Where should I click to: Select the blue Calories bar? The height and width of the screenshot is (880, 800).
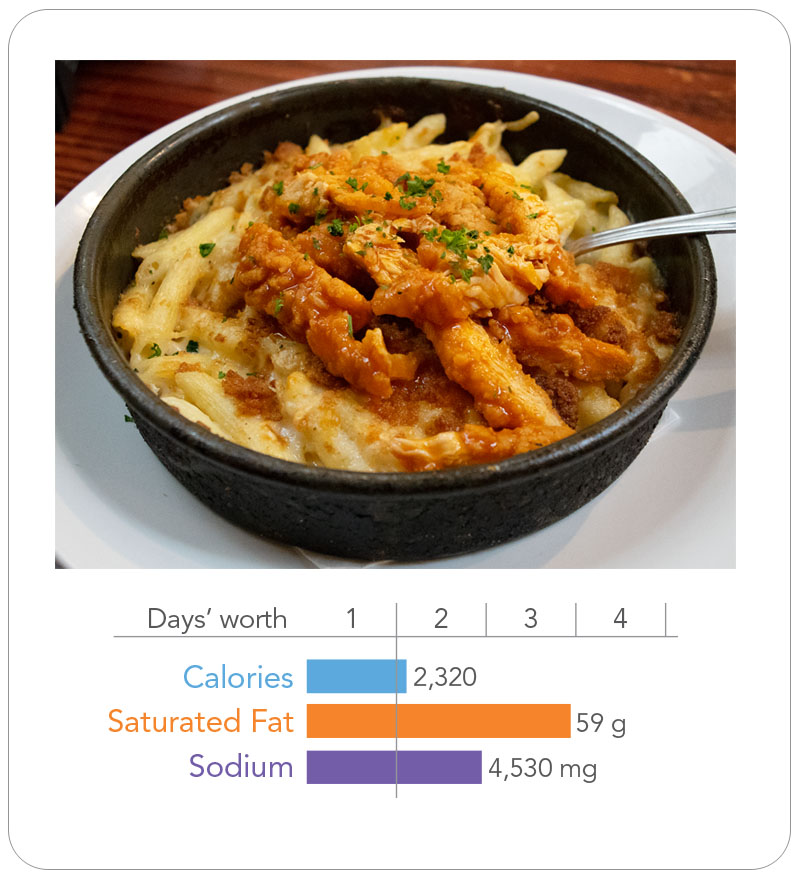click(x=356, y=677)
